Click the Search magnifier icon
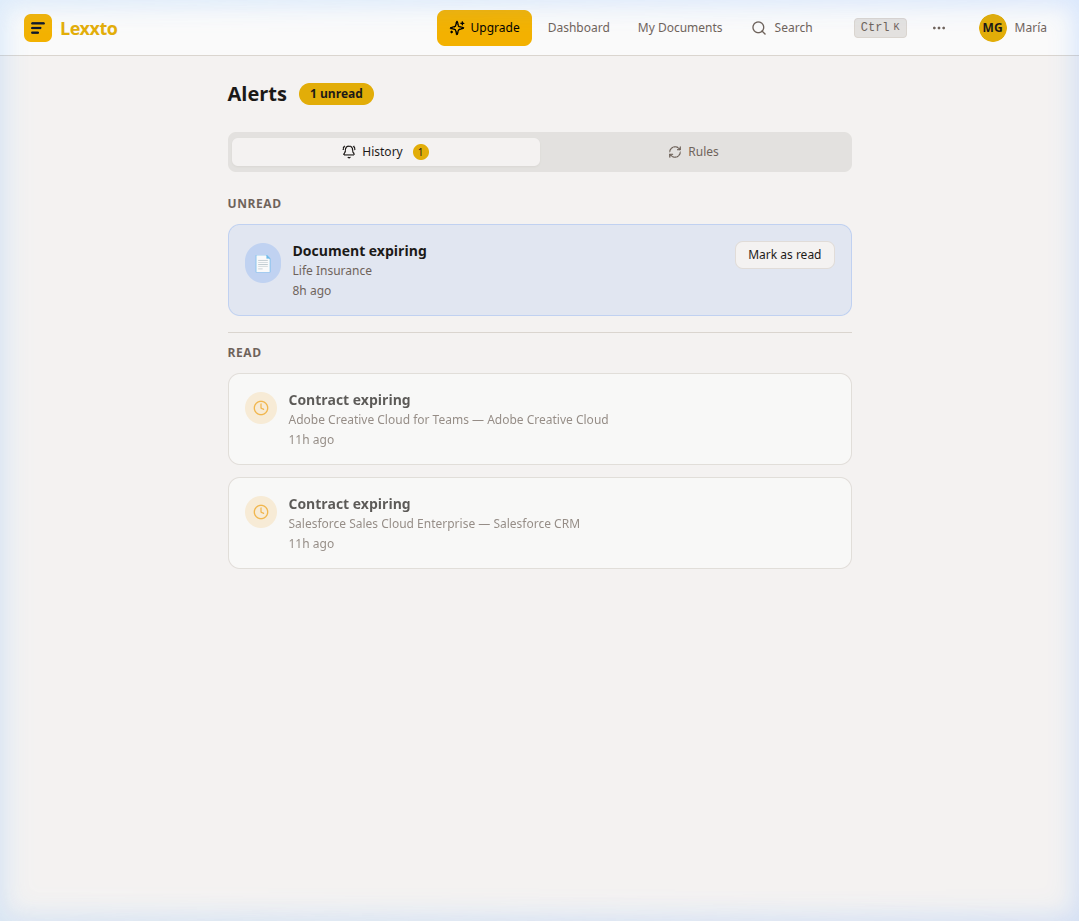This screenshot has height=921, width=1079. [x=759, y=28]
